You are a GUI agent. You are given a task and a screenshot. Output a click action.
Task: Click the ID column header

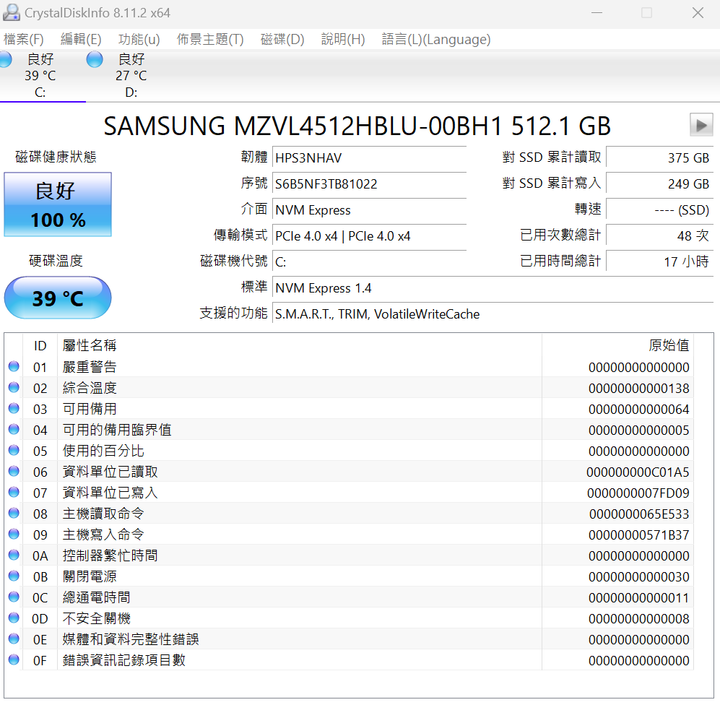tap(40, 345)
